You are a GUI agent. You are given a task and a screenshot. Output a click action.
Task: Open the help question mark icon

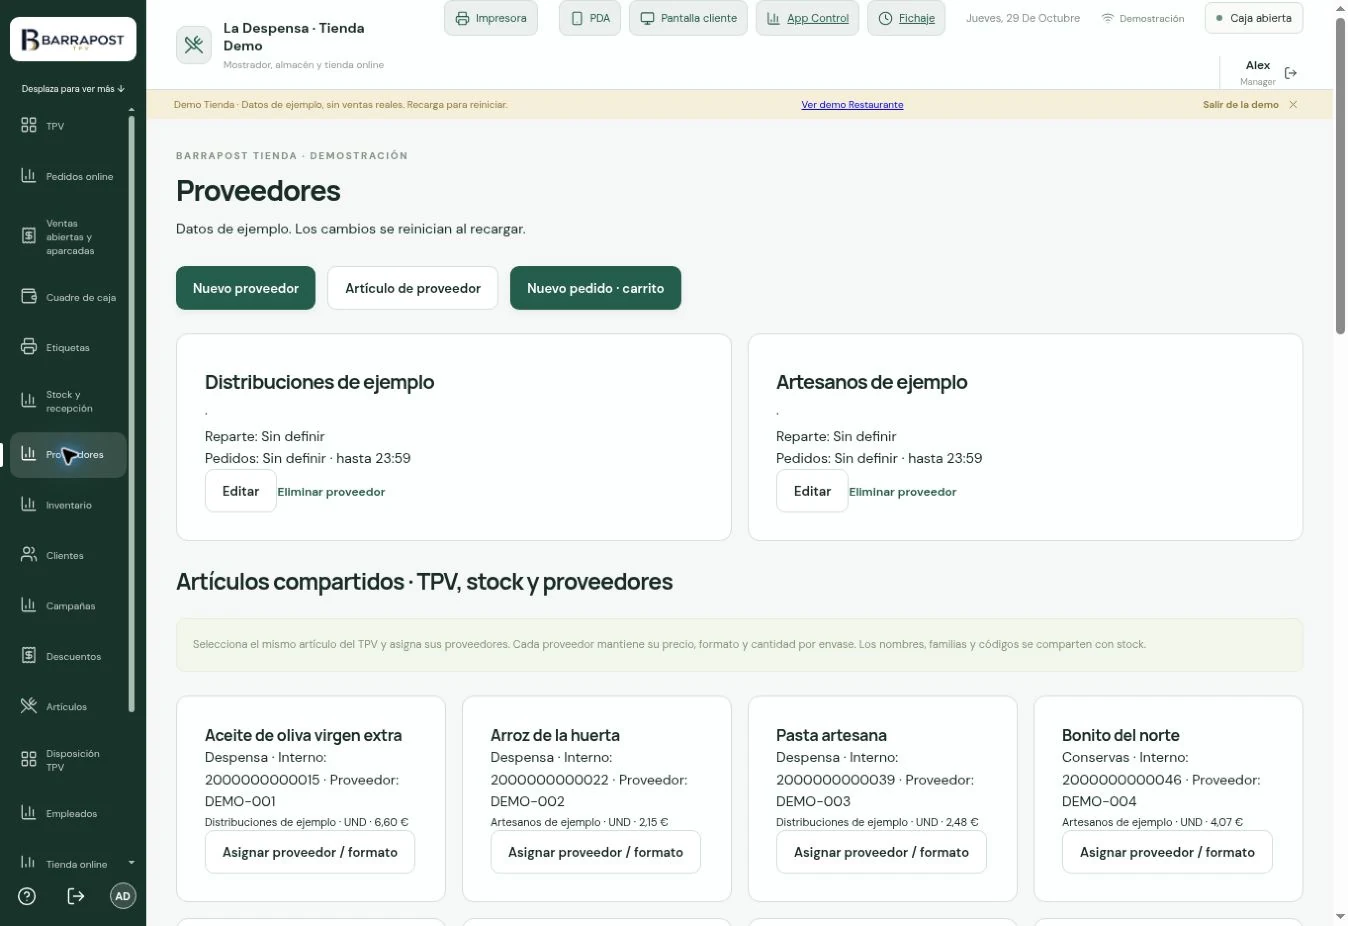[27, 896]
